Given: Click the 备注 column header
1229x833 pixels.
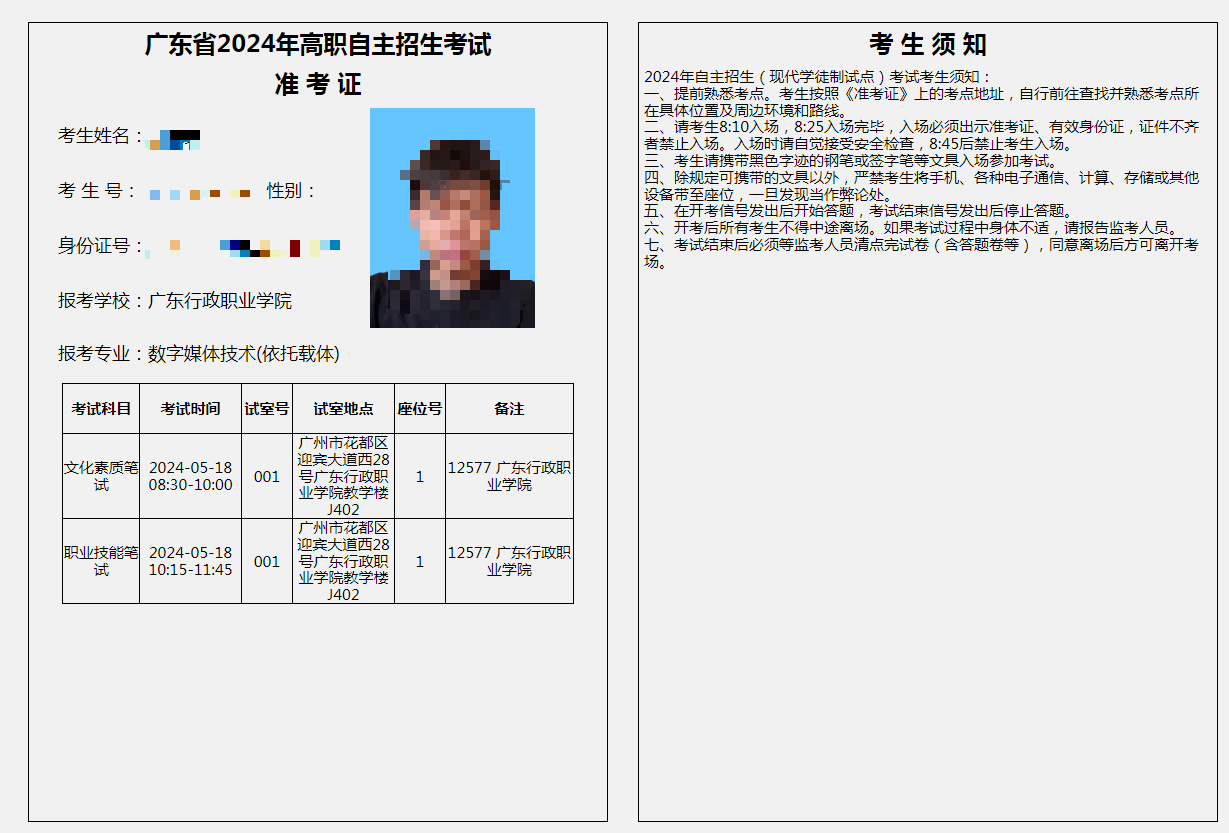Looking at the screenshot, I should (x=509, y=409).
